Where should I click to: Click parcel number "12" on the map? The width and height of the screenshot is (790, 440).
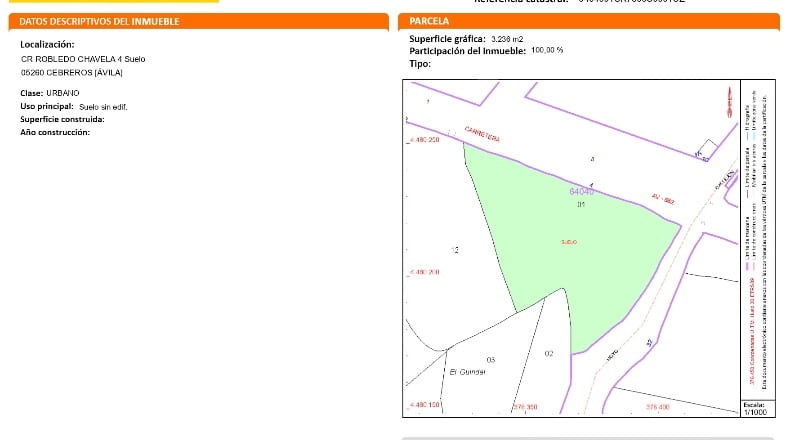click(x=455, y=250)
